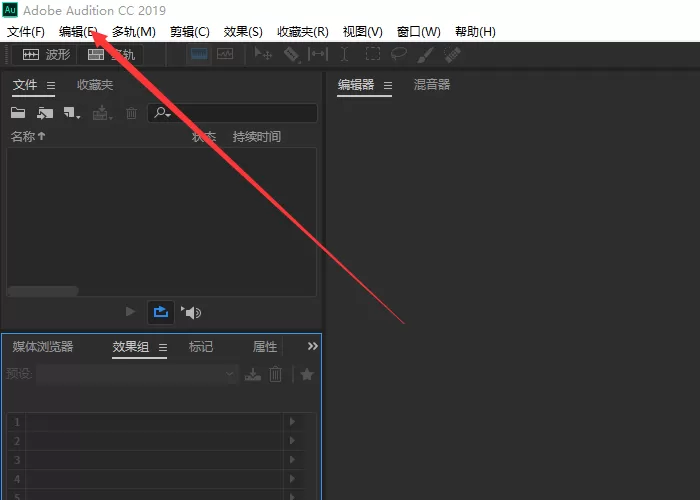Open the 效果组 panel menu icon
This screenshot has width=700, height=500.
point(163,347)
